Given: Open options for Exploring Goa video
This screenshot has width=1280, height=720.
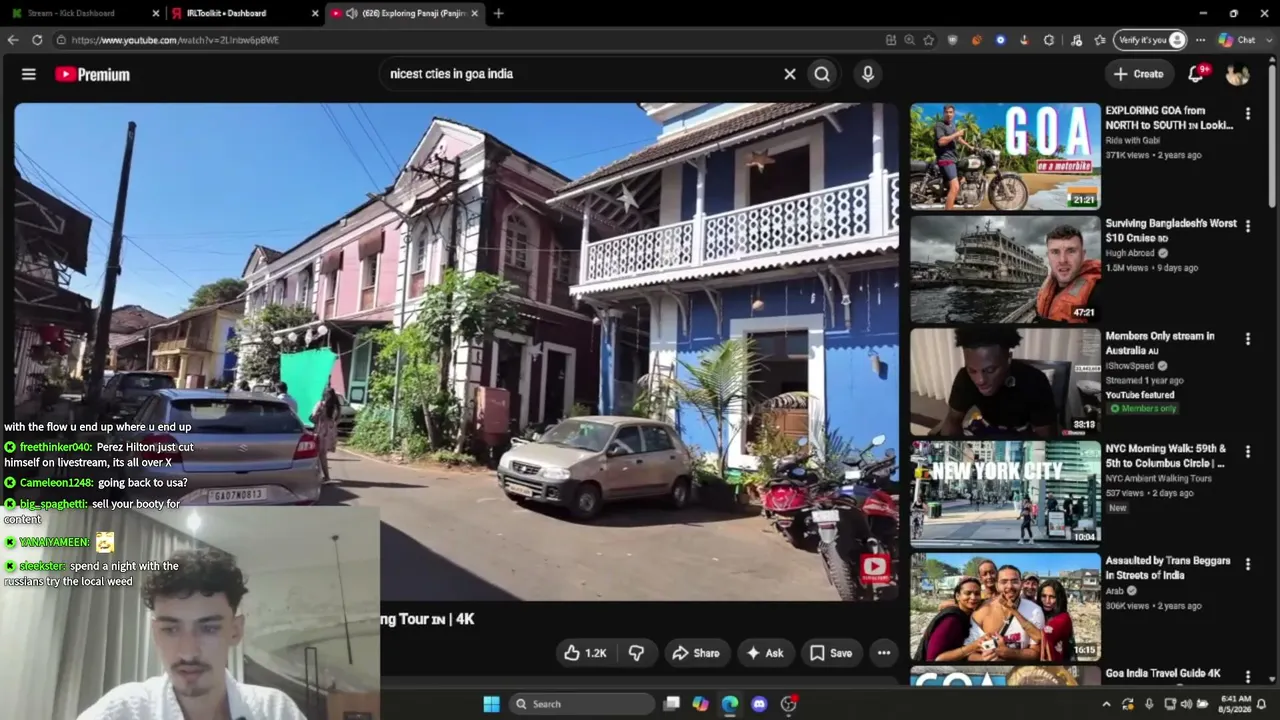Looking at the screenshot, I should [1248, 114].
